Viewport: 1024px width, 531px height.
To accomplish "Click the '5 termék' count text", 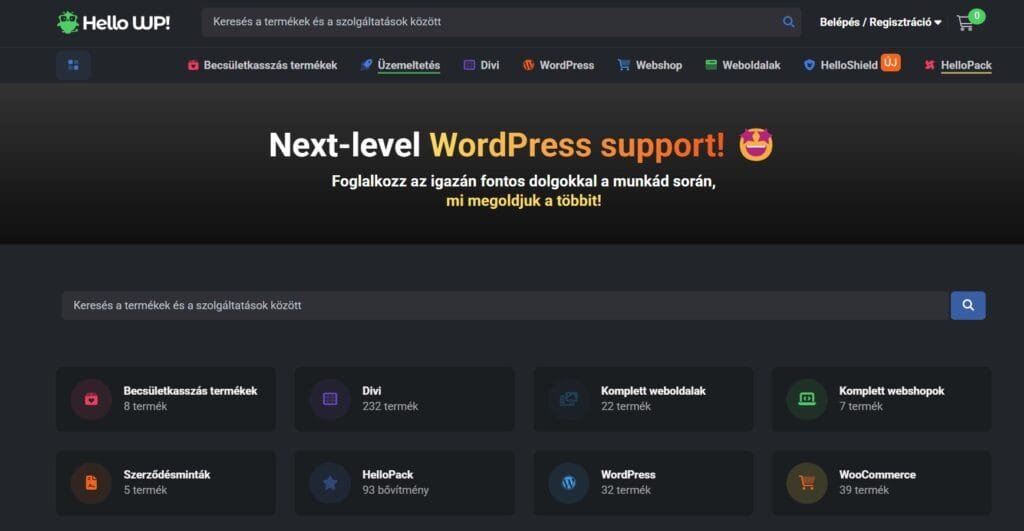I will (x=145, y=490).
